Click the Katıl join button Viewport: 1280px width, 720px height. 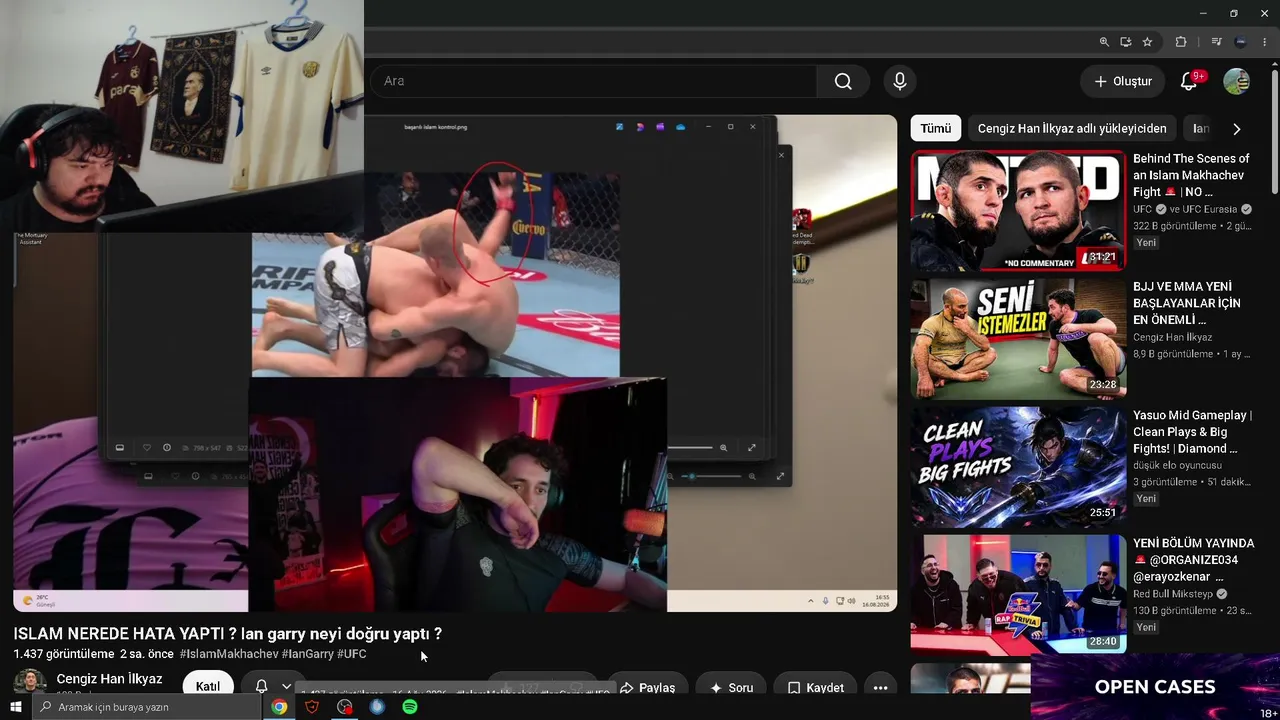(x=208, y=686)
